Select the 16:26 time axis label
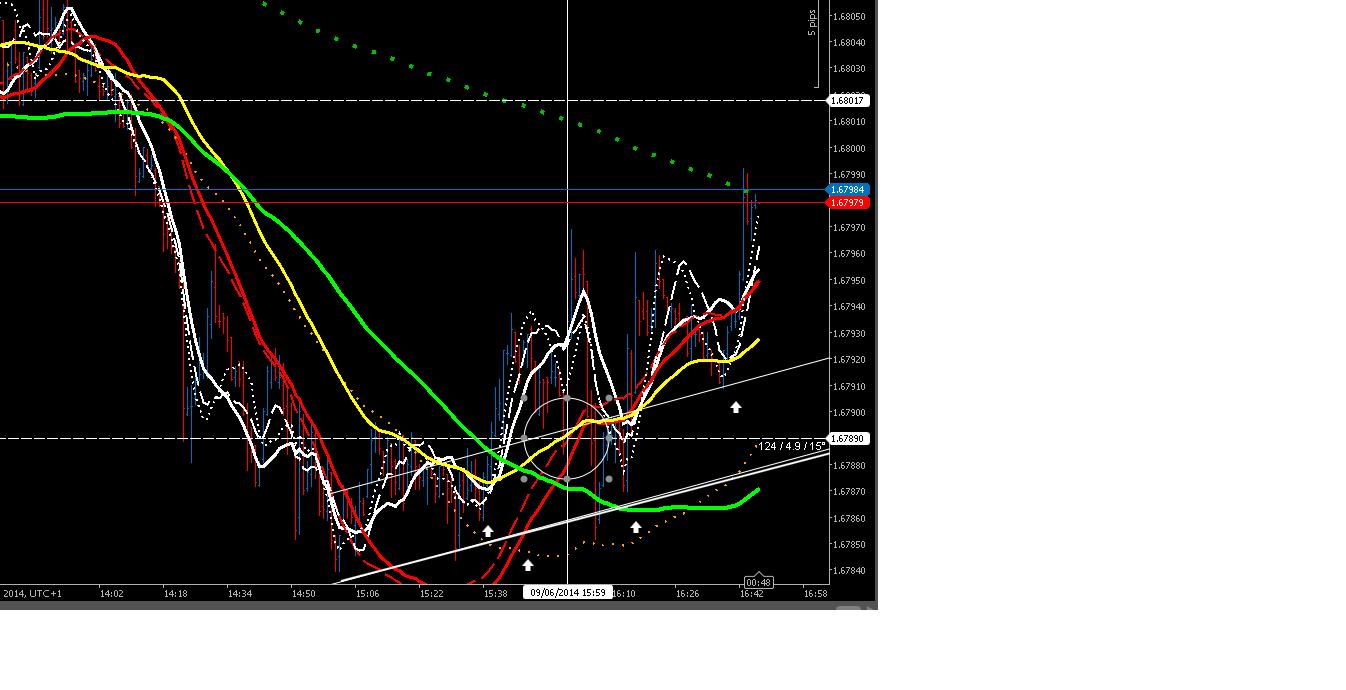Screen dimensions: 1346x690 tap(687, 592)
